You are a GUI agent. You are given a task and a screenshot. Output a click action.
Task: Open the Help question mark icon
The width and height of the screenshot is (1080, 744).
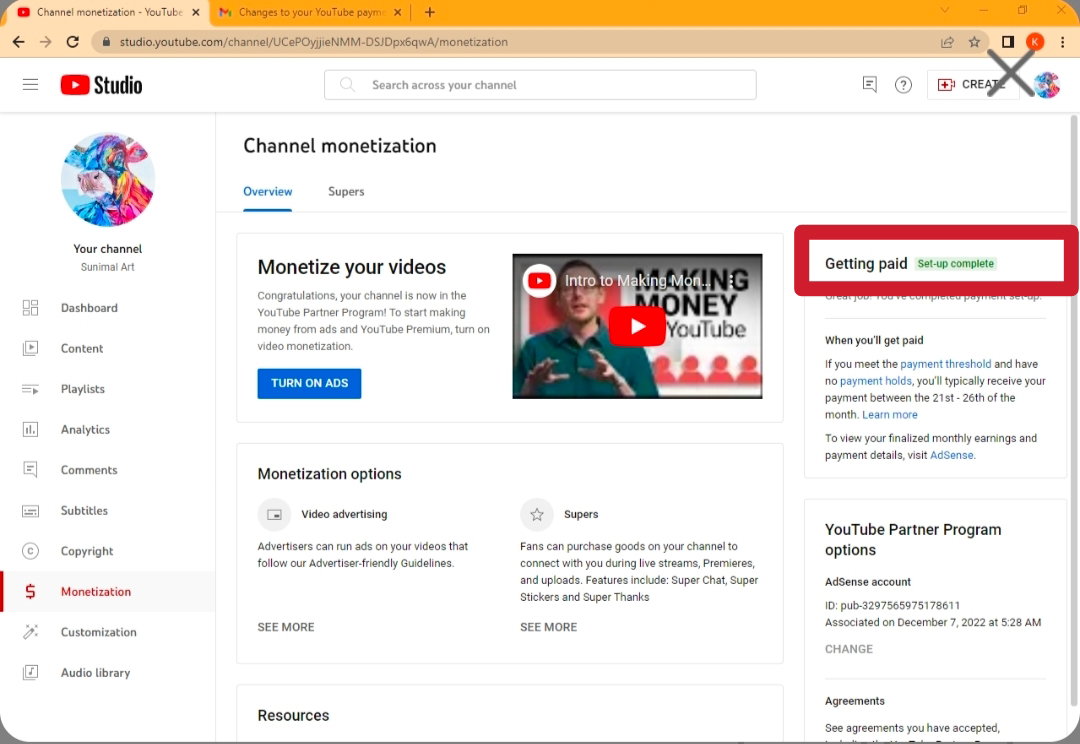click(903, 85)
